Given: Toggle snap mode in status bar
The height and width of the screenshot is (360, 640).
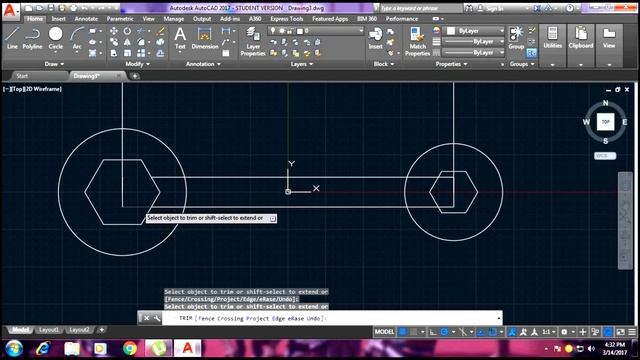Looking at the screenshot, I should tap(413, 332).
